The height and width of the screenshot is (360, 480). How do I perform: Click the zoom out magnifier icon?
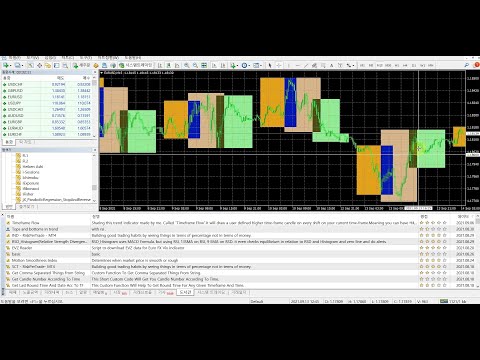coord(195,66)
